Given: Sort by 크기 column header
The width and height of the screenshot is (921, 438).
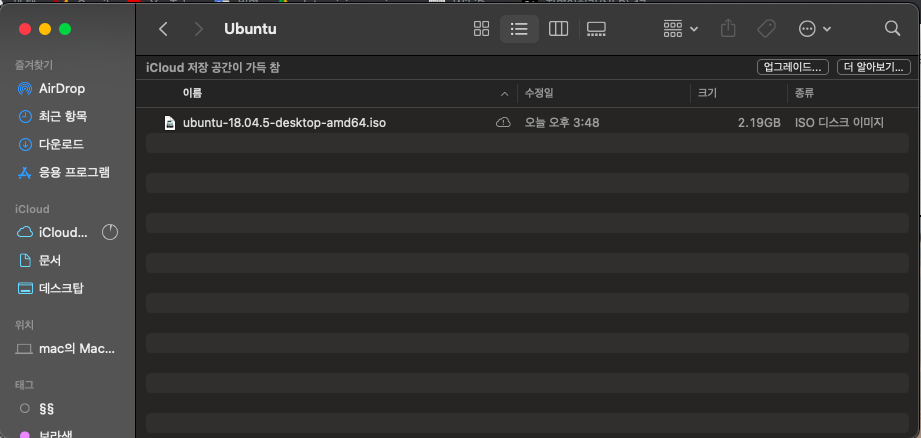Looking at the screenshot, I should pyautogui.click(x=707, y=93).
